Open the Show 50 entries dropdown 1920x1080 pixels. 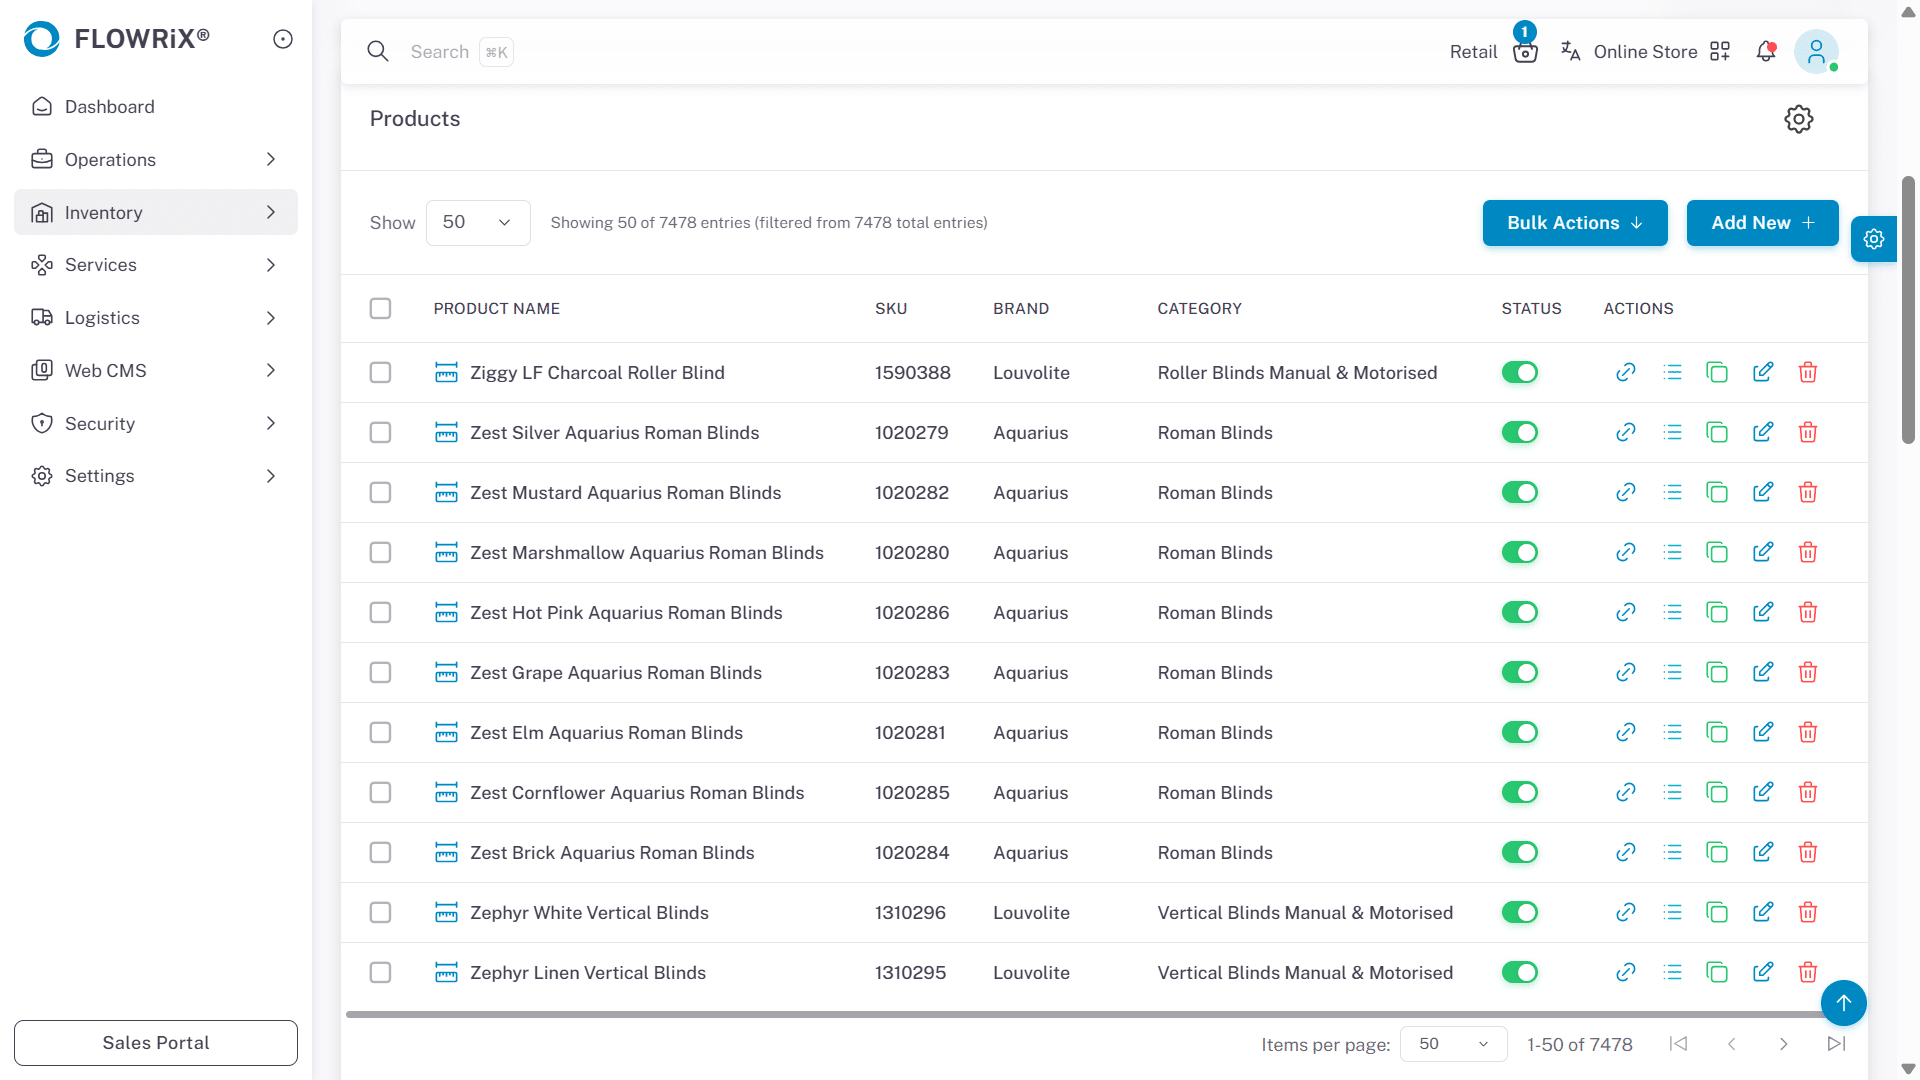(478, 222)
